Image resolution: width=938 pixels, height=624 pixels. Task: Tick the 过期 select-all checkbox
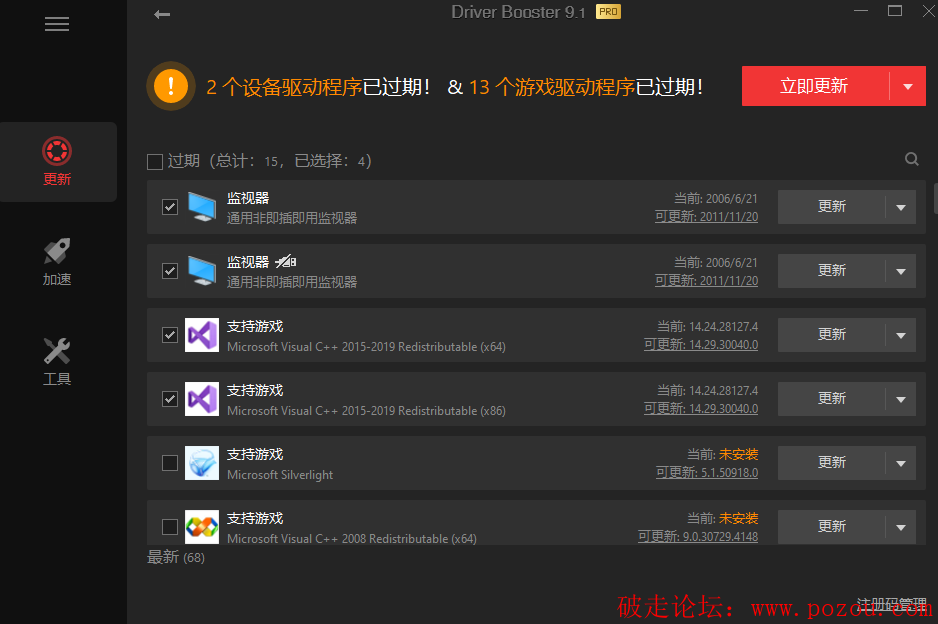click(x=155, y=162)
